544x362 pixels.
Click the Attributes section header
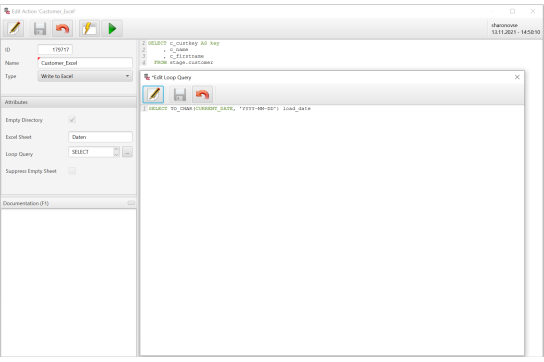[x=69, y=102]
